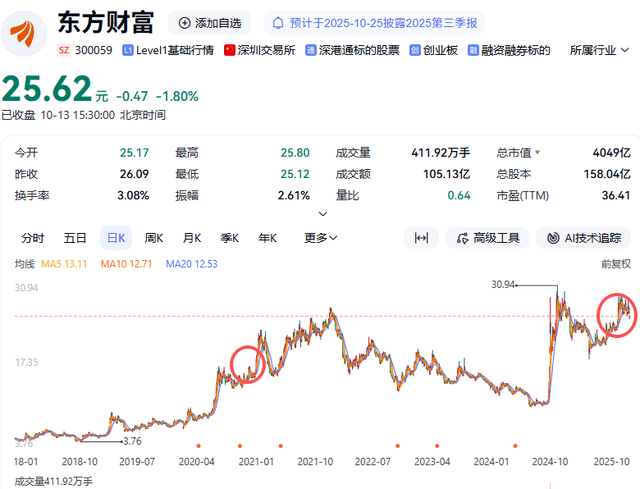Open AI技术追踪 tracking feature
Image resolution: width=640 pixels, height=489 pixels.
(x=583, y=238)
